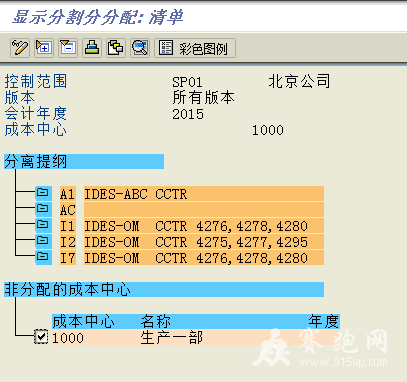The height and width of the screenshot is (382, 407).
Task: Click header cost center value 1000
Action: [x=268, y=130]
